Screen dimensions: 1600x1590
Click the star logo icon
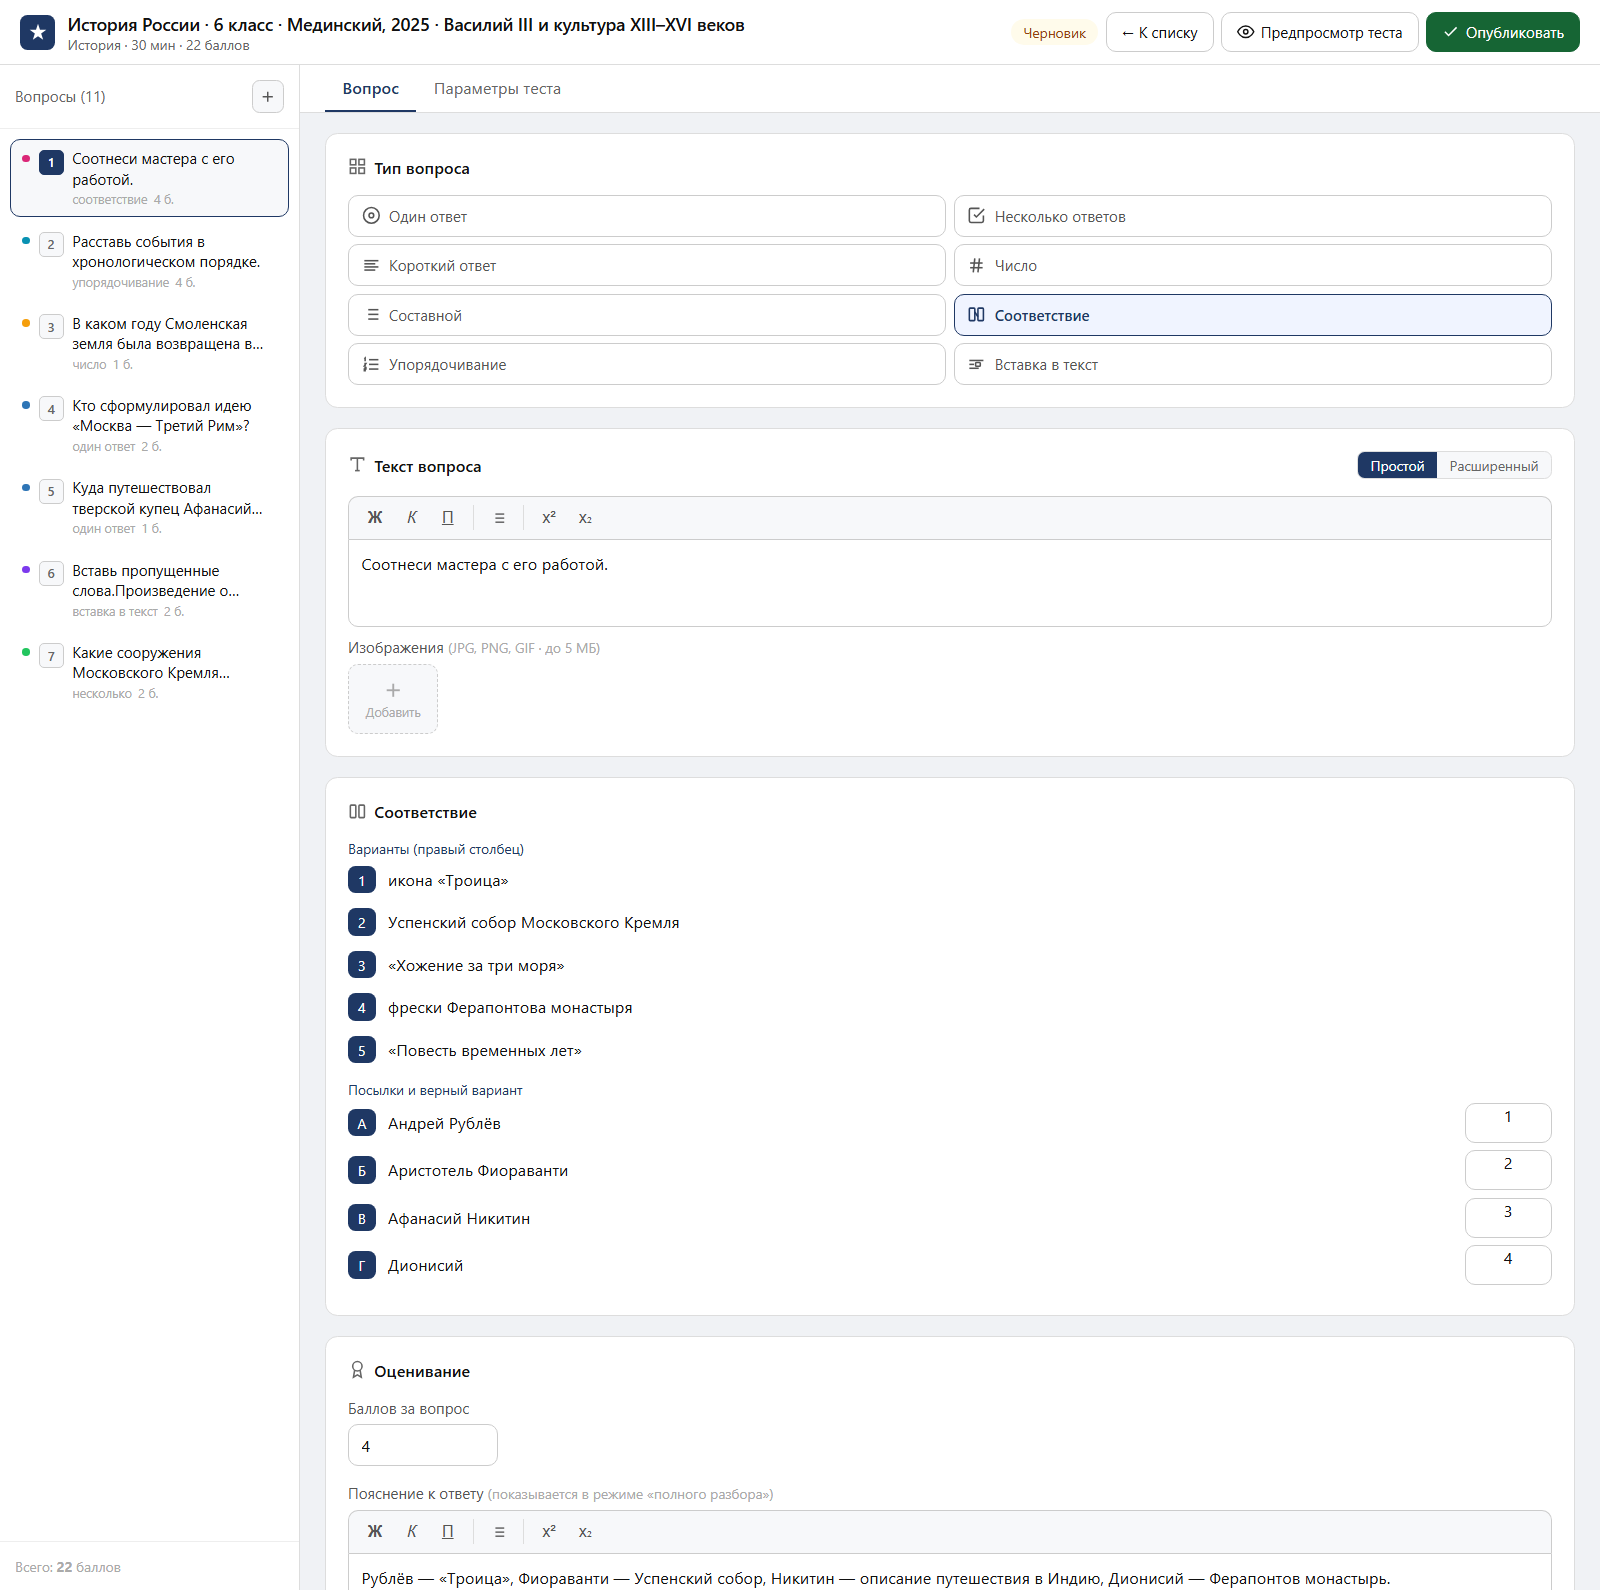click(x=38, y=33)
